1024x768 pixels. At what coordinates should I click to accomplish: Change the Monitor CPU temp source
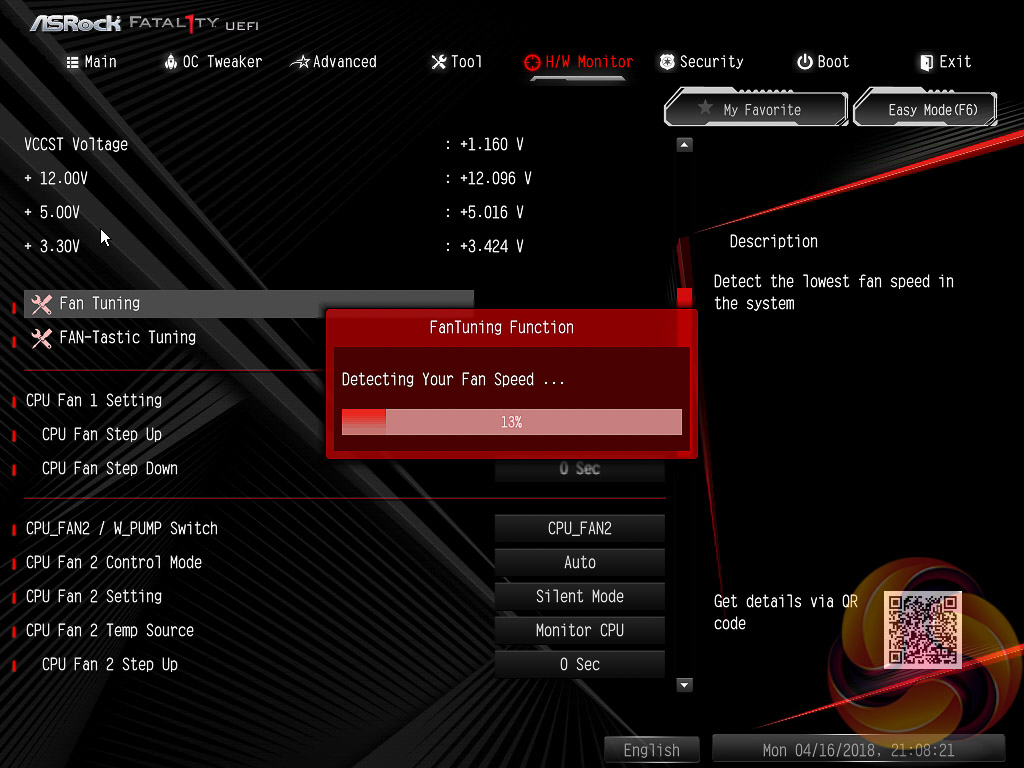tap(579, 630)
